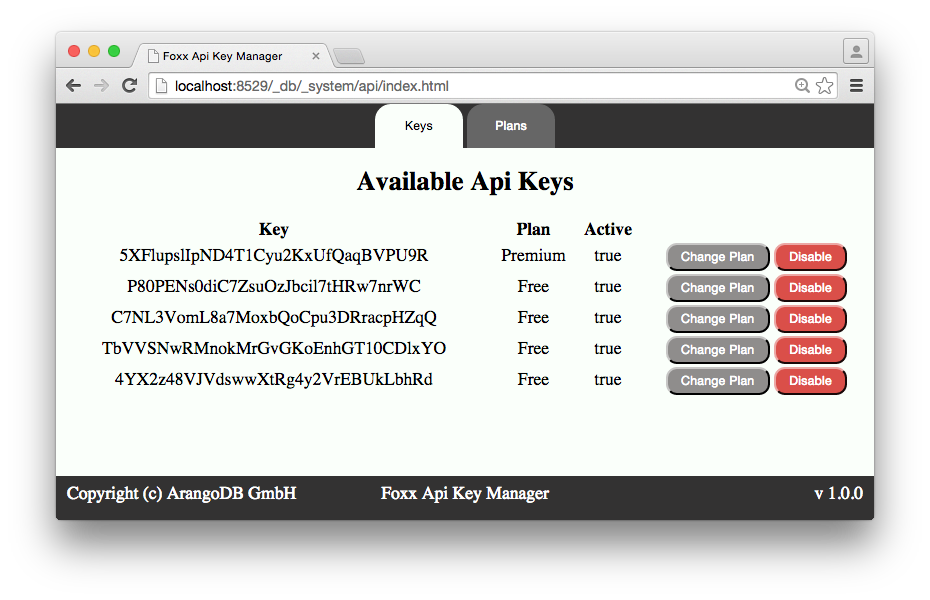The height and width of the screenshot is (600, 930).
Task: Reload the page with refresh icon
Action: [129, 86]
